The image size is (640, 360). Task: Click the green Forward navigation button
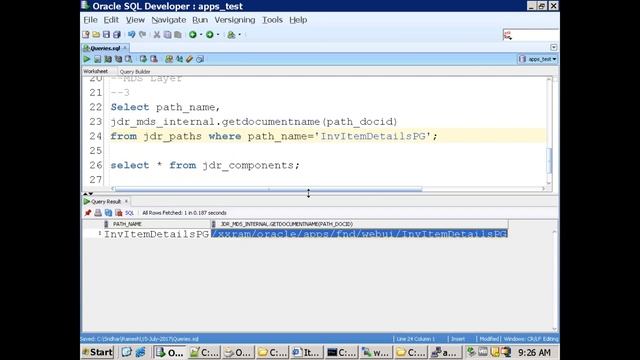pos(209,35)
